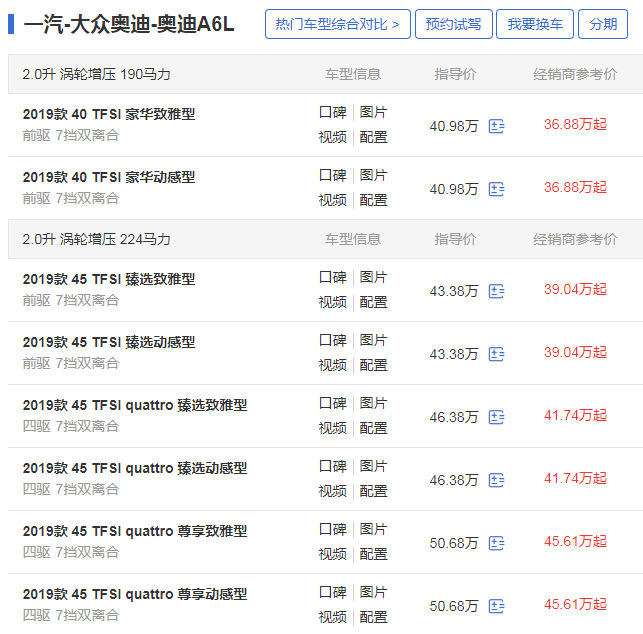Click 视频 for 40 TFSI 豪华动感型
Image resolution: width=643 pixels, height=634 pixels.
(x=333, y=200)
